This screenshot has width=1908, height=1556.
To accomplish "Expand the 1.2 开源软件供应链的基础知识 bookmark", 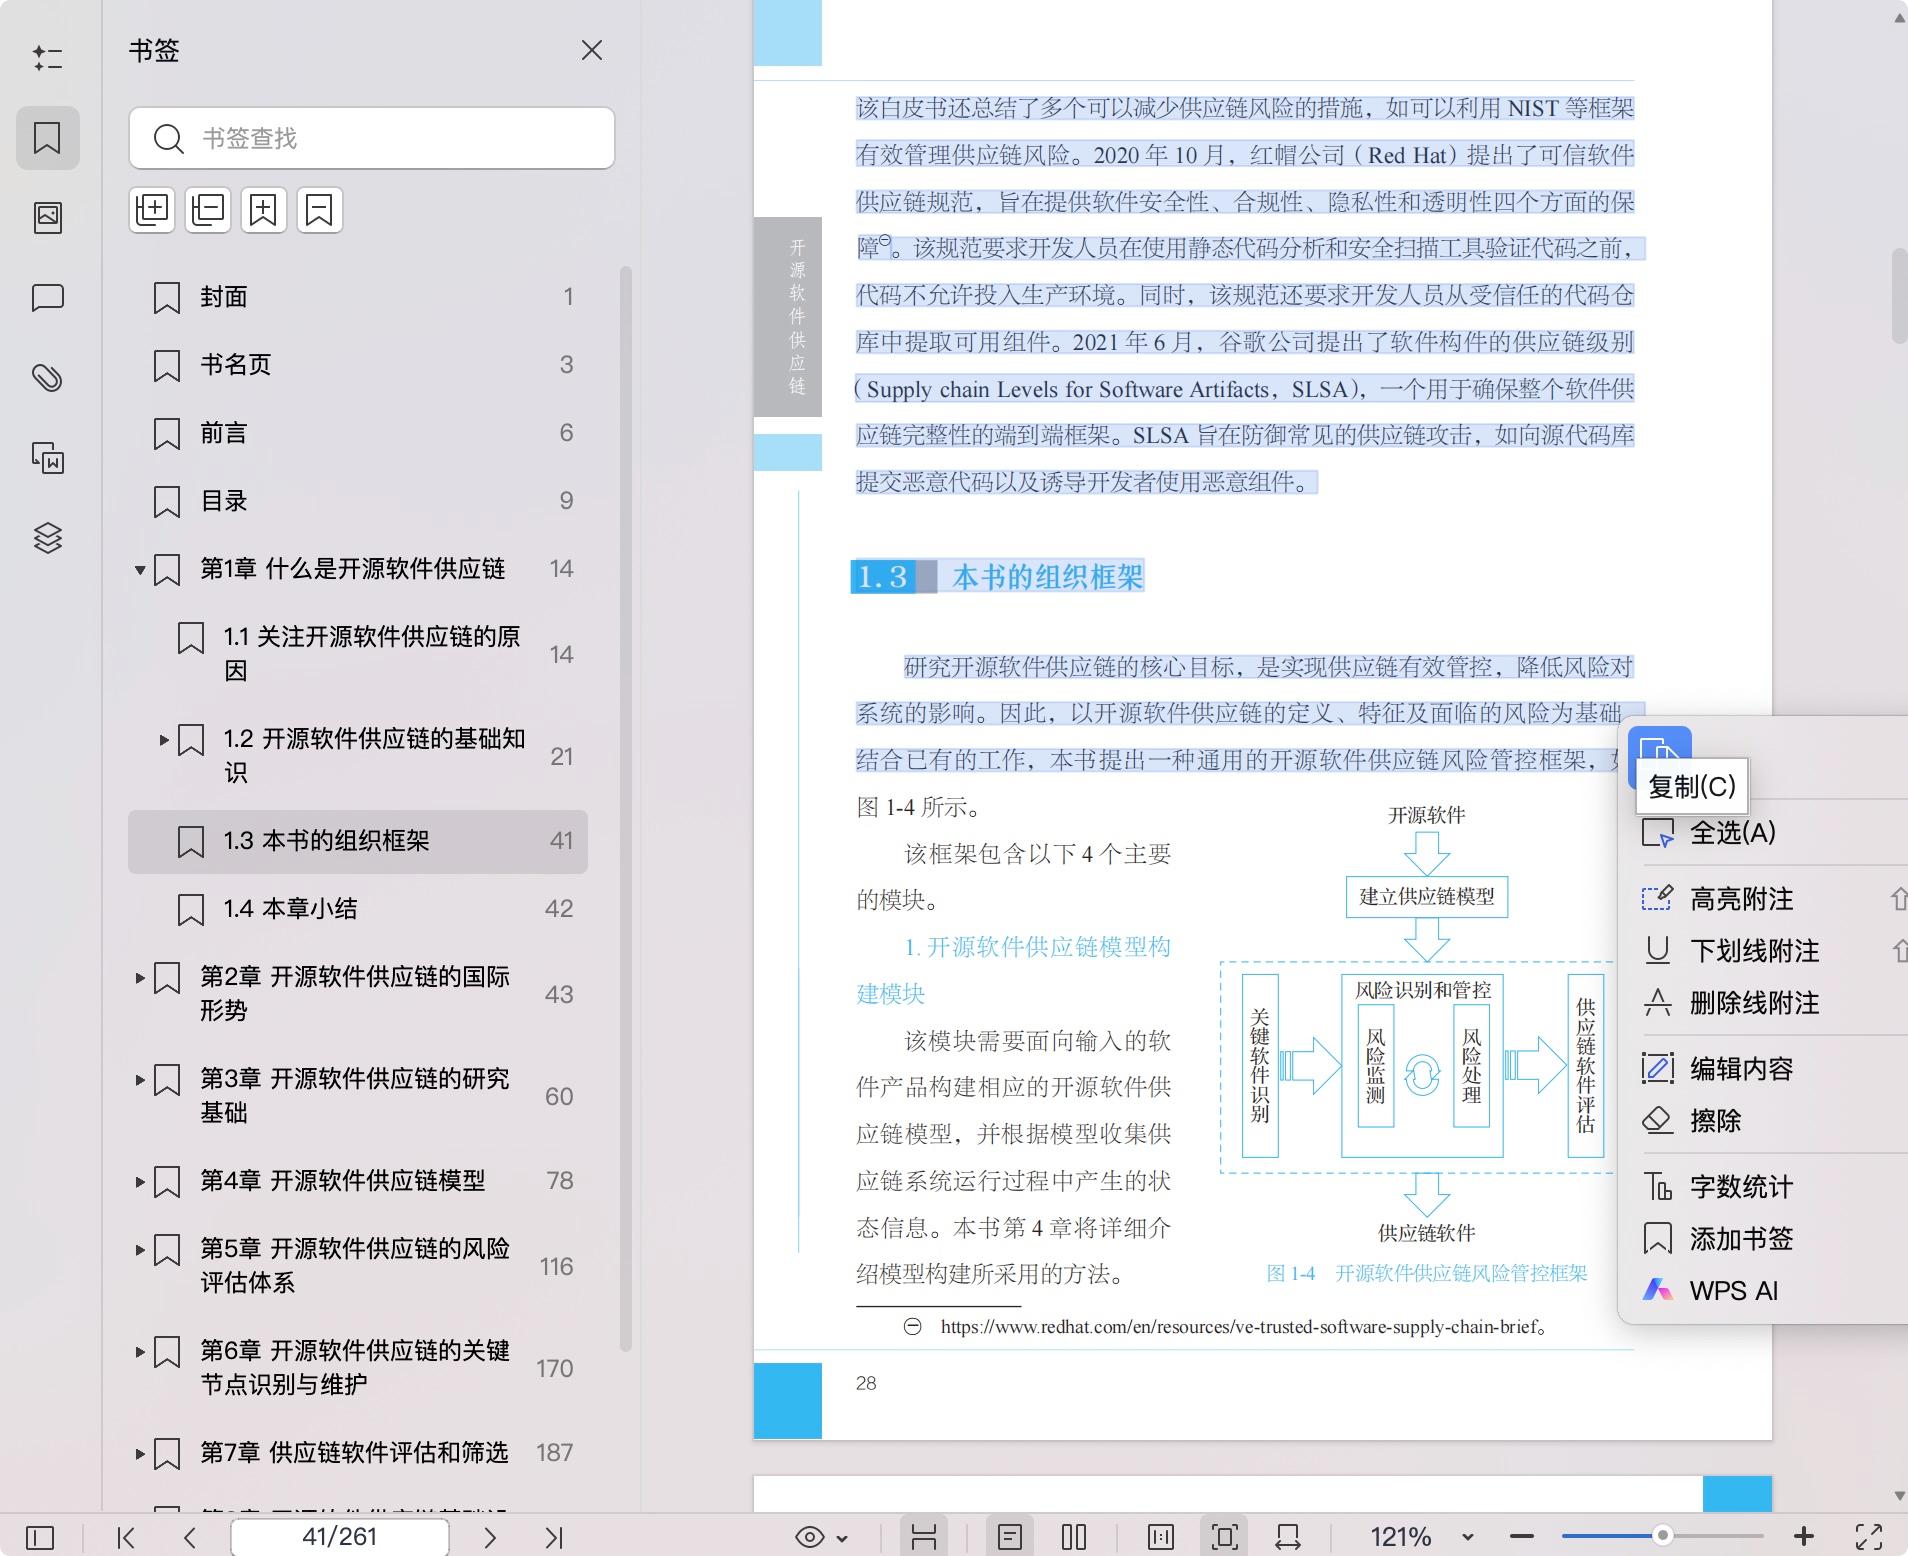I will pos(164,740).
